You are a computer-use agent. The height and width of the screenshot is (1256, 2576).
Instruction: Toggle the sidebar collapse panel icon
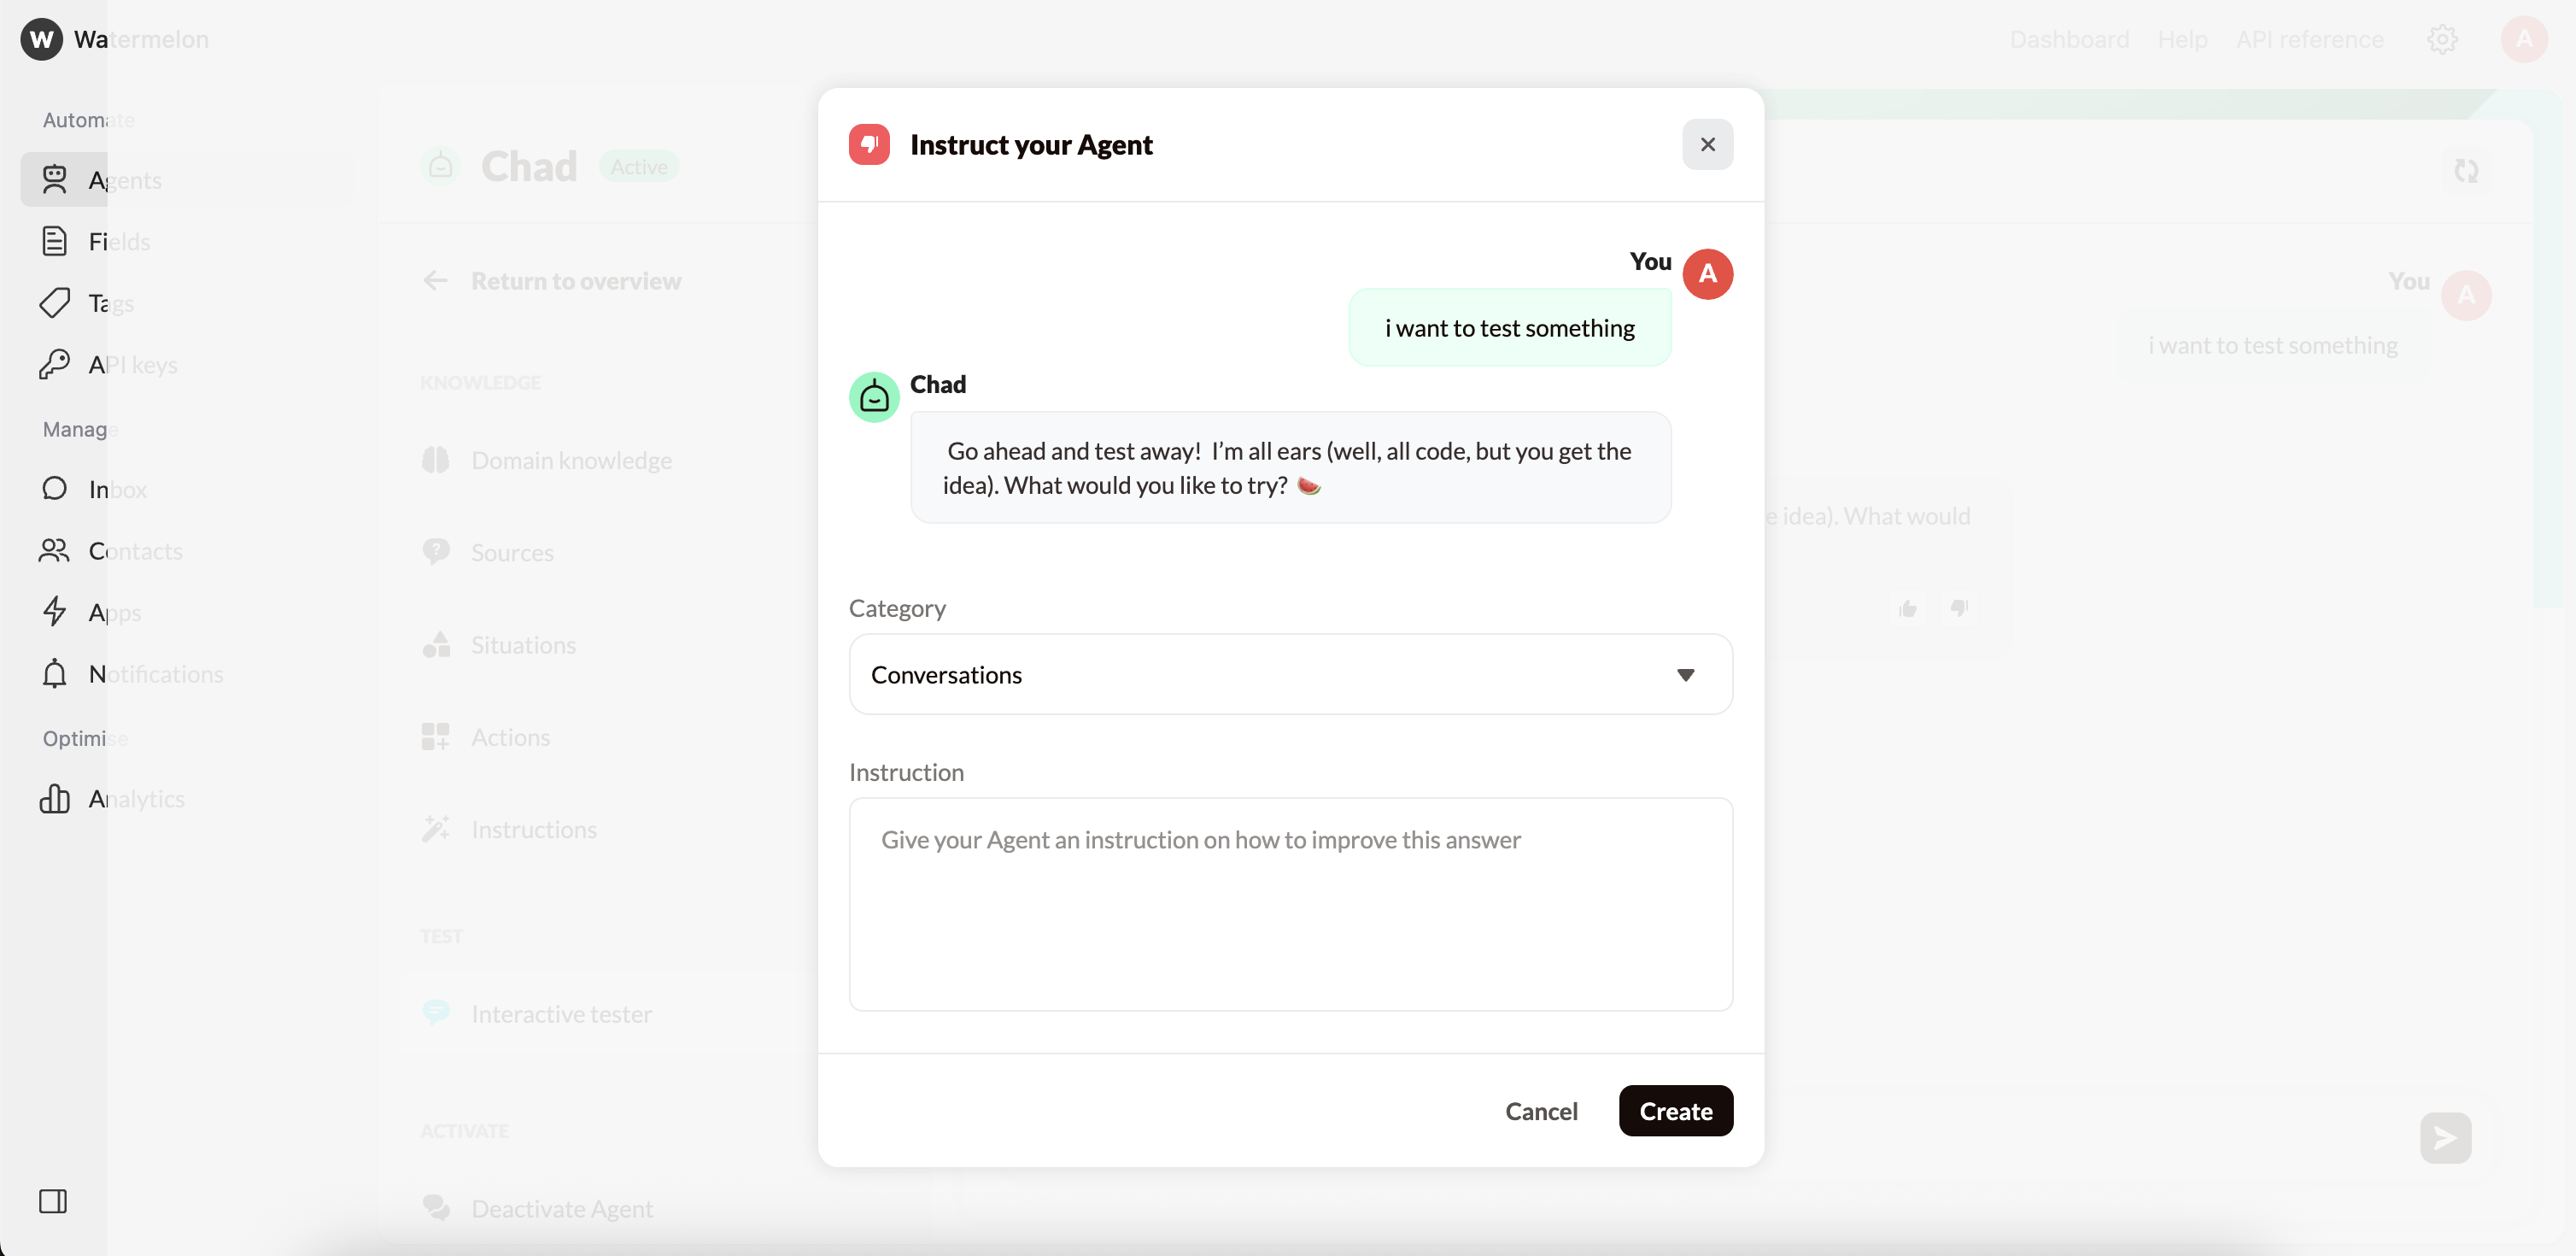pos(53,1201)
